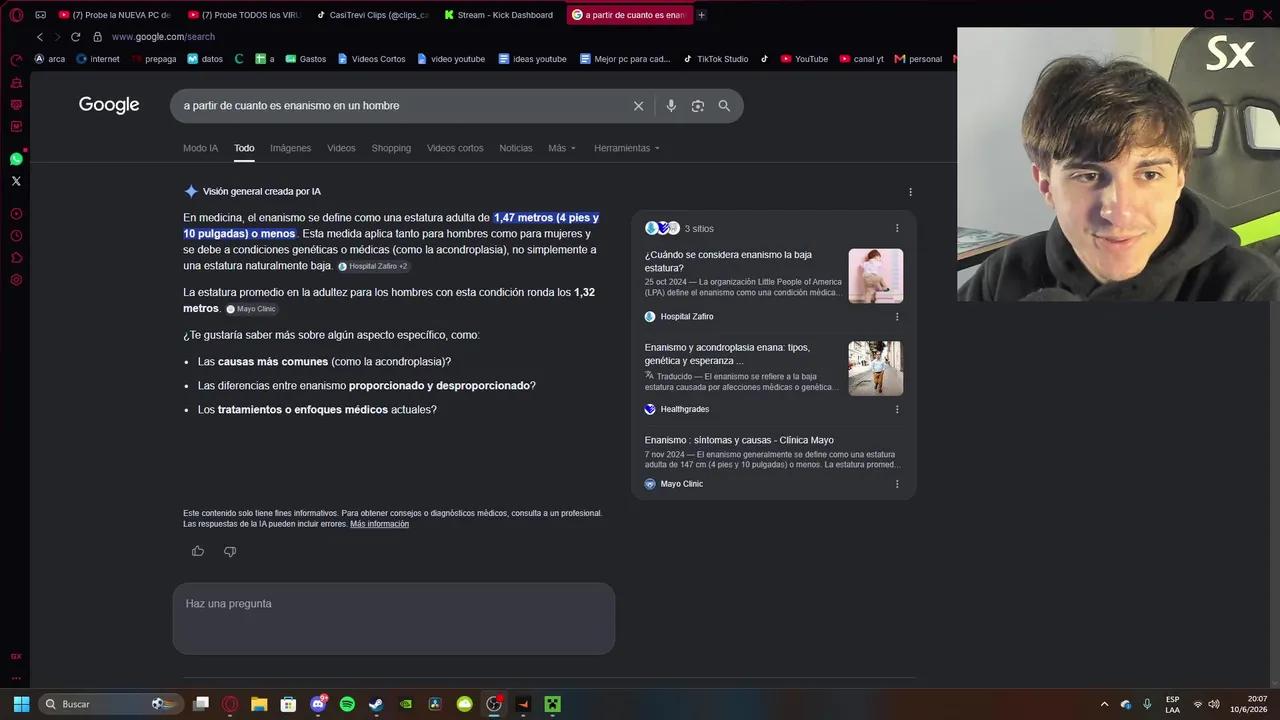Screen dimensions: 1280x720
Task: Expand the Herramientas dropdown
Action: pyautogui.click(x=627, y=148)
